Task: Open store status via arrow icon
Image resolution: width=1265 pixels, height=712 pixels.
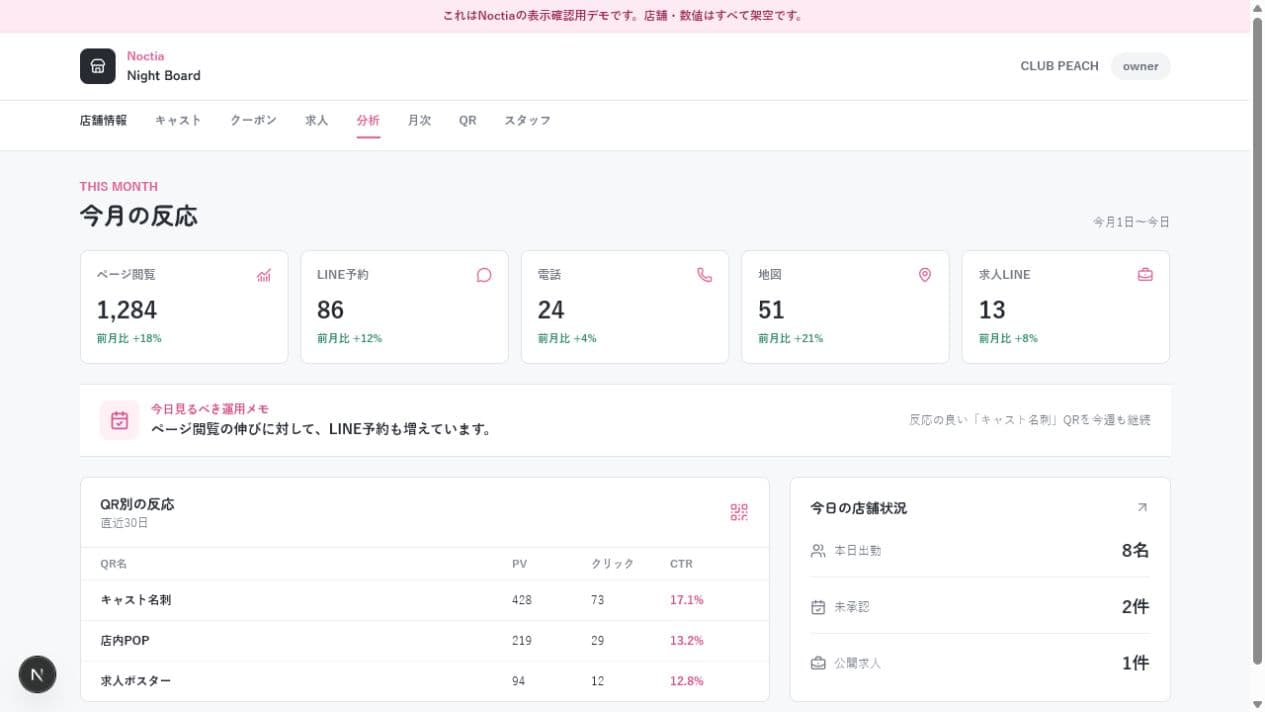Action: pyautogui.click(x=1142, y=508)
